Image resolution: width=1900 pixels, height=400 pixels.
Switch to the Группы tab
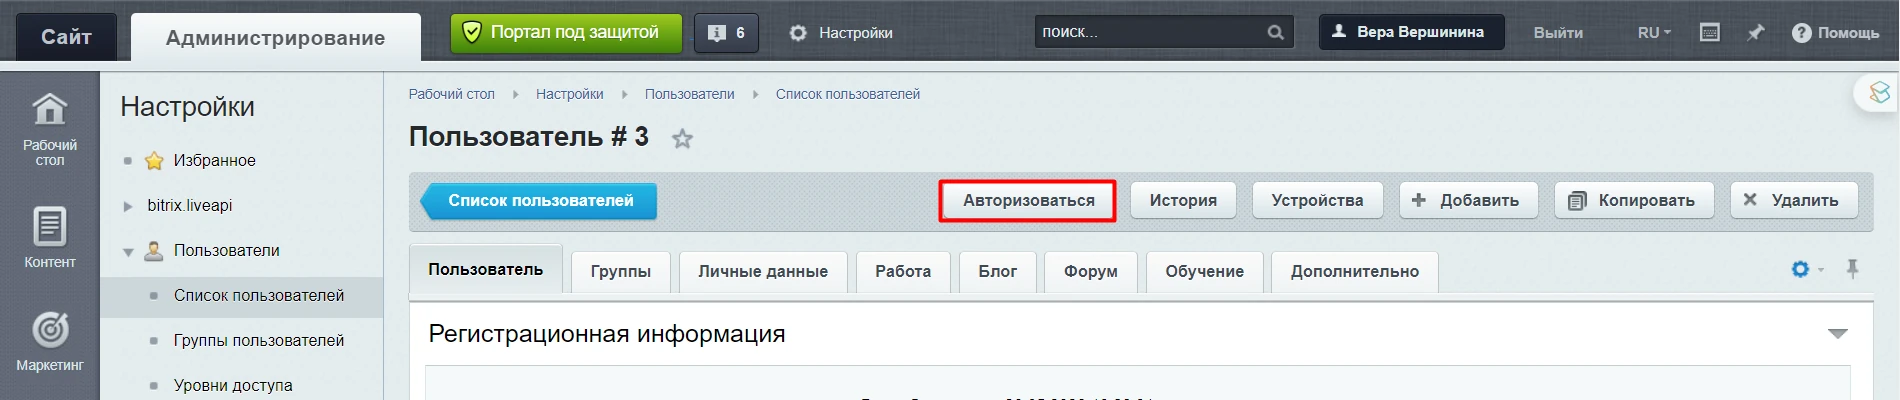620,271
